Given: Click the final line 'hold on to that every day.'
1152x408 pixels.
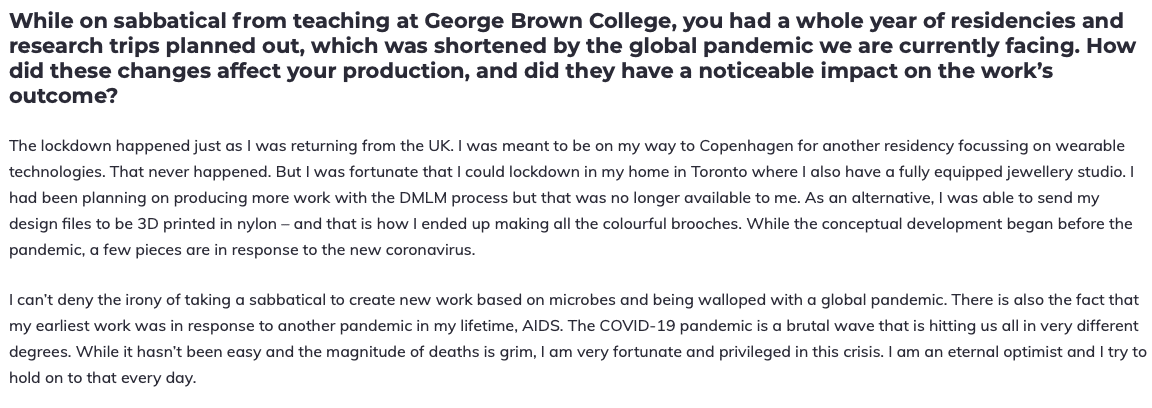Looking at the screenshot, I should click(x=103, y=378).
